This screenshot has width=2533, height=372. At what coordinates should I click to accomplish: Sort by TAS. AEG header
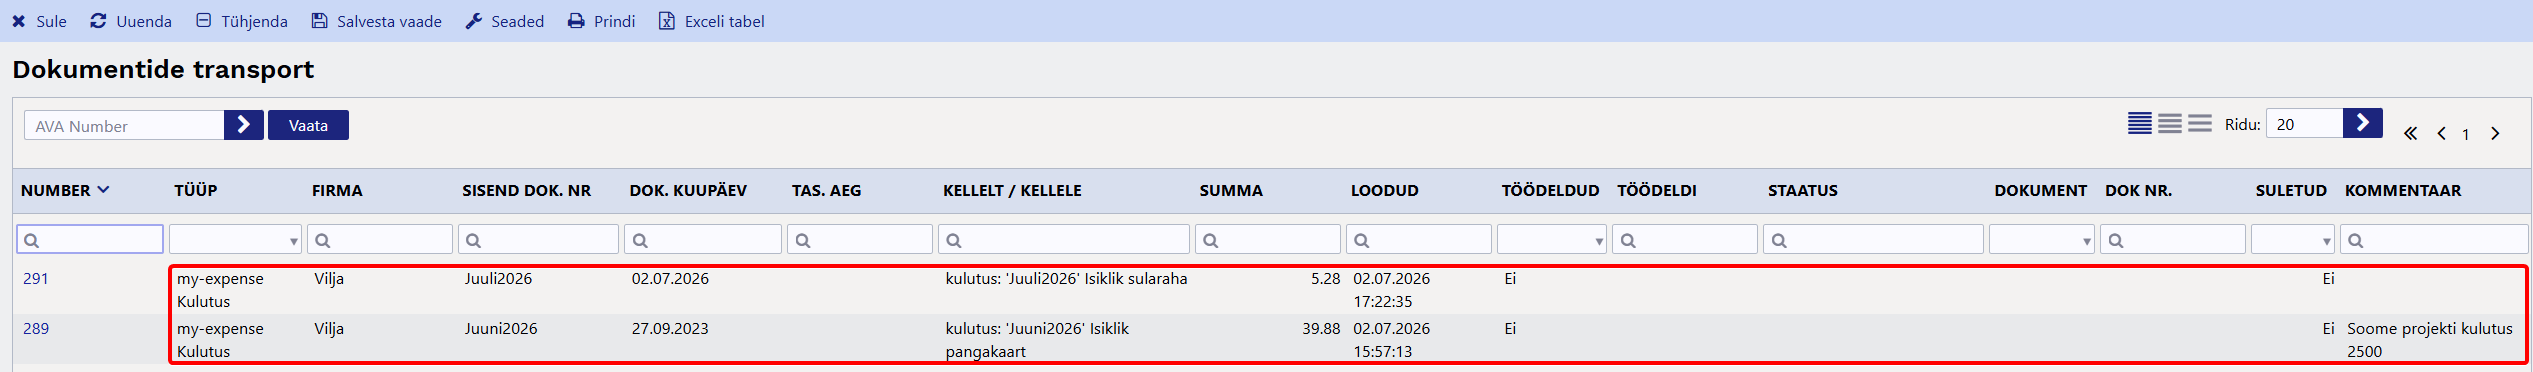coord(826,190)
